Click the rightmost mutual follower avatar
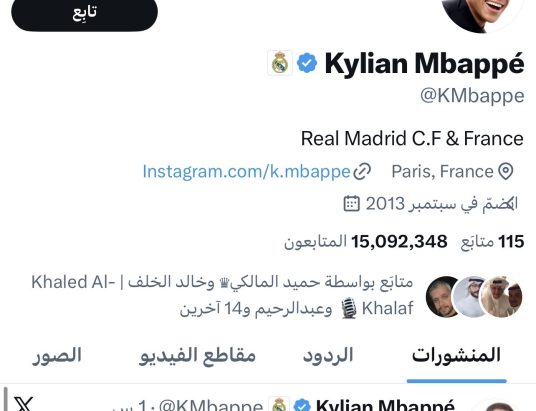This screenshot has height=411, width=536. point(501,296)
